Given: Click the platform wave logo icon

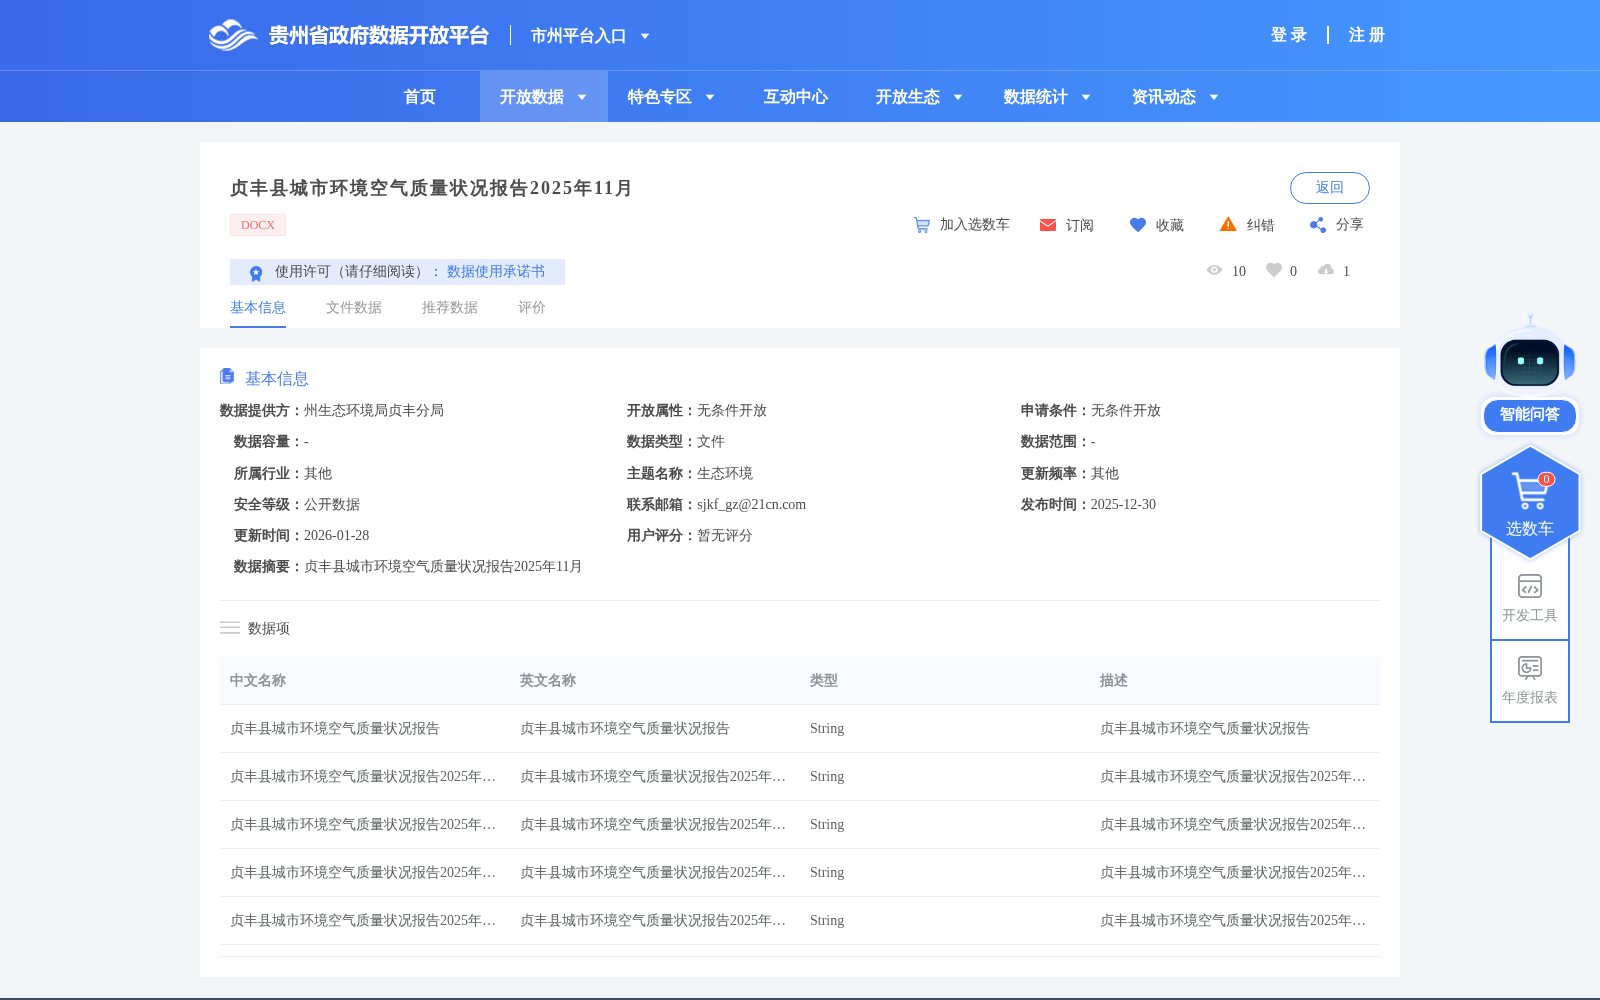Looking at the screenshot, I should pos(233,35).
